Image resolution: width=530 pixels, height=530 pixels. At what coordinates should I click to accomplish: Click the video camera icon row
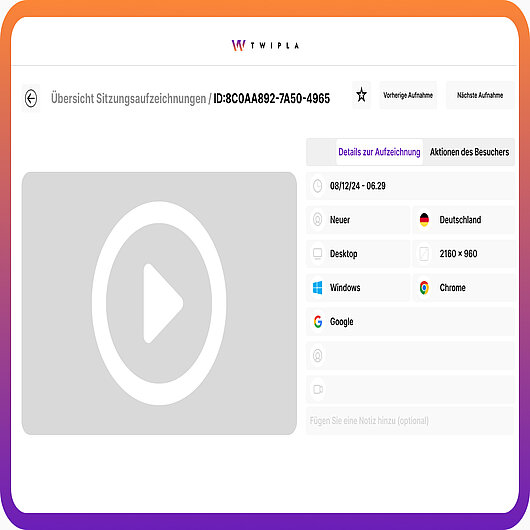[410, 389]
